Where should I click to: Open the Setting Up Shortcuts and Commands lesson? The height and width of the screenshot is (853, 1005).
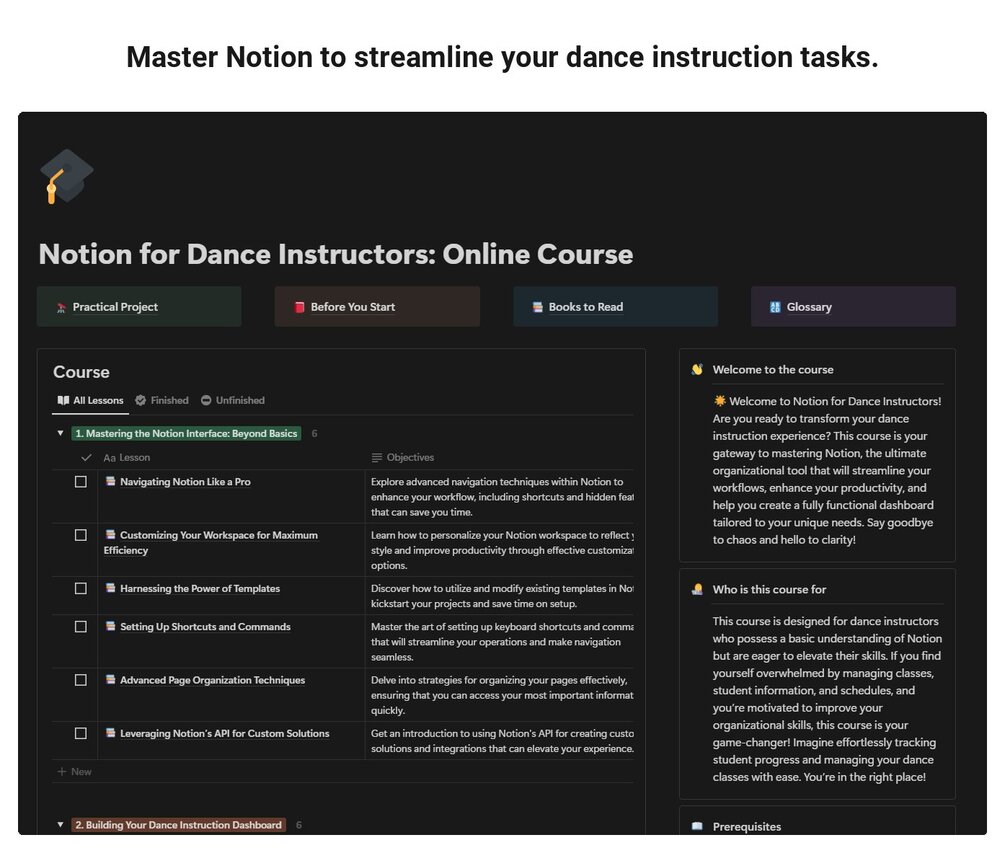tap(205, 626)
